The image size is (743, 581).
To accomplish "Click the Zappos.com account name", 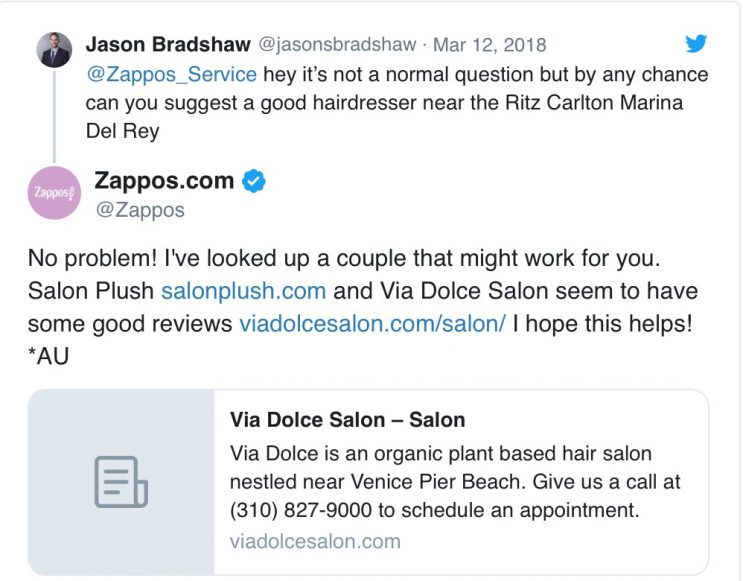I will coord(164,181).
